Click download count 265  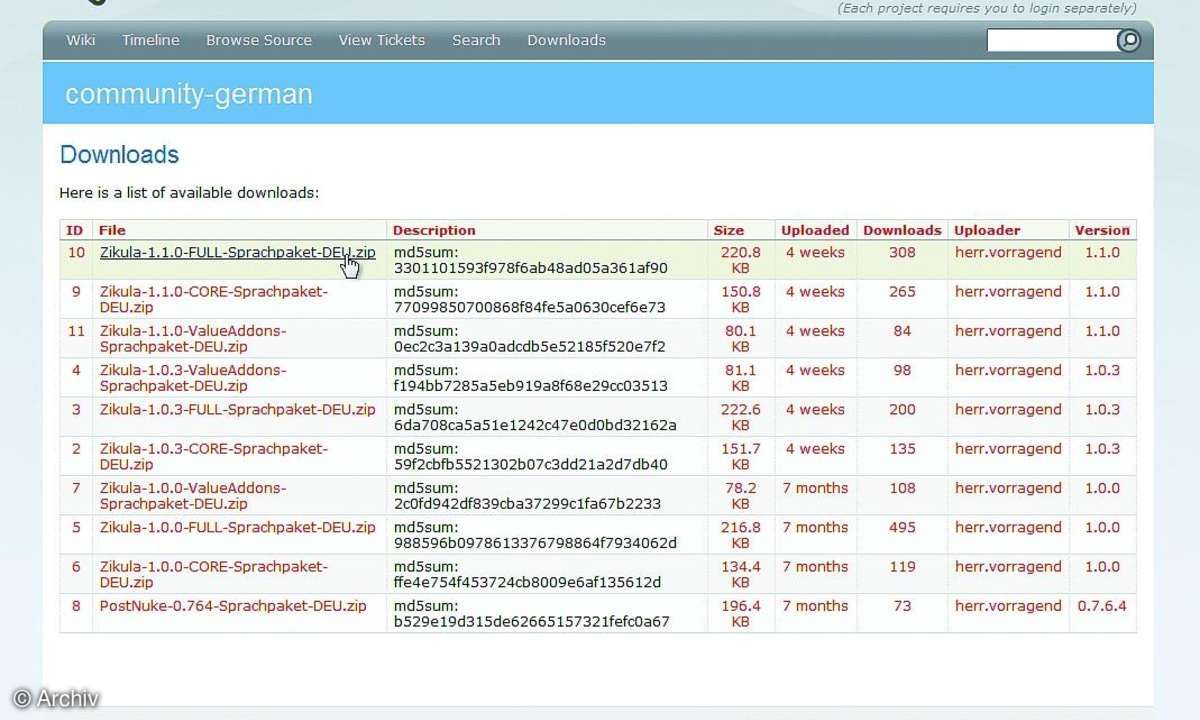[x=902, y=292]
